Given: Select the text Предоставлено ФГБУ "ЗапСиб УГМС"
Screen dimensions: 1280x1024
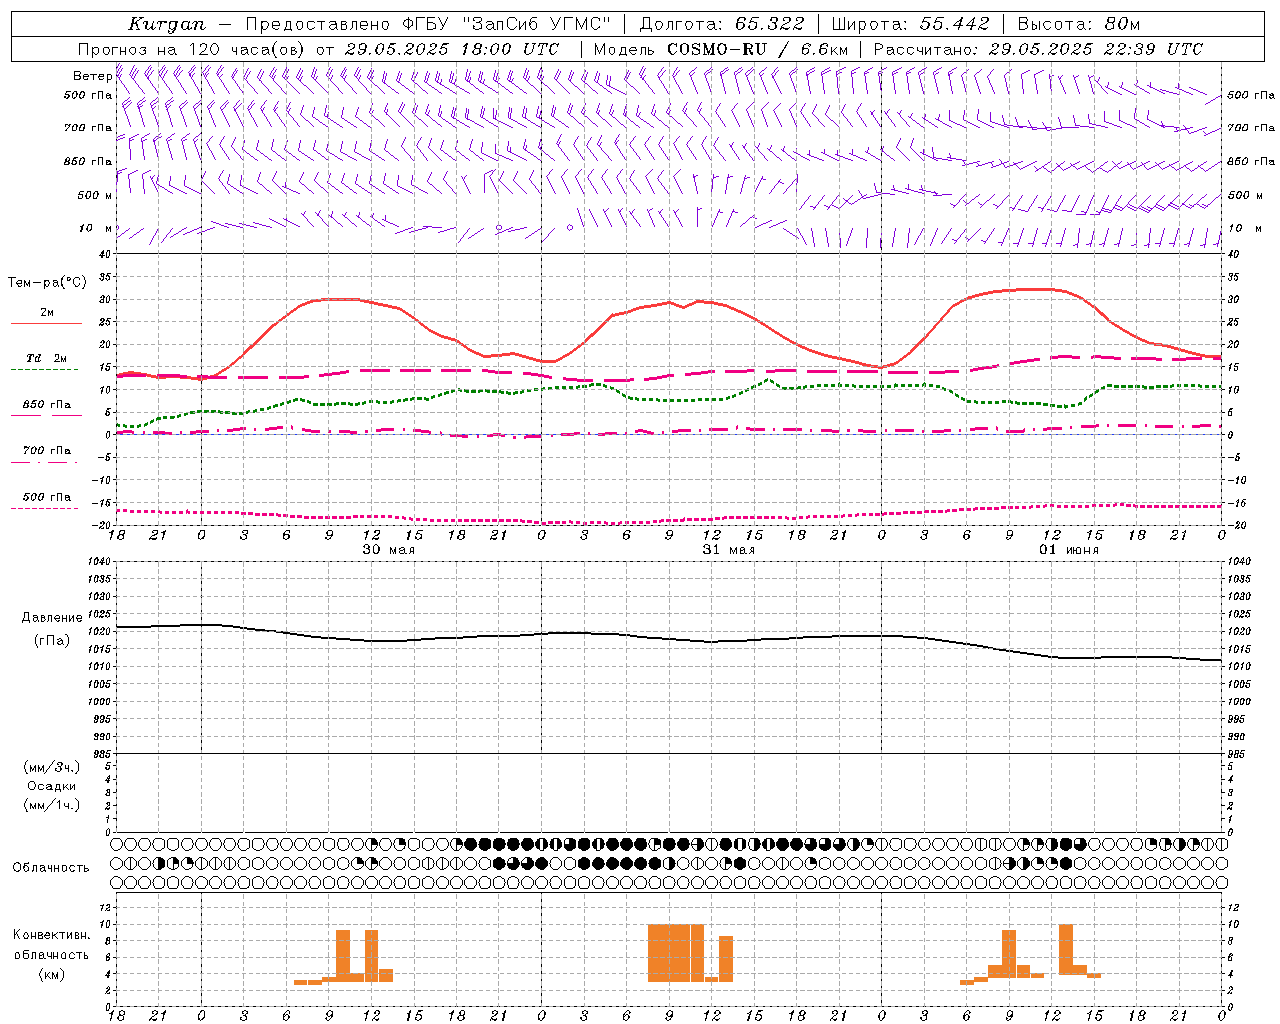Looking at the screenshot, I should point(428,24).
